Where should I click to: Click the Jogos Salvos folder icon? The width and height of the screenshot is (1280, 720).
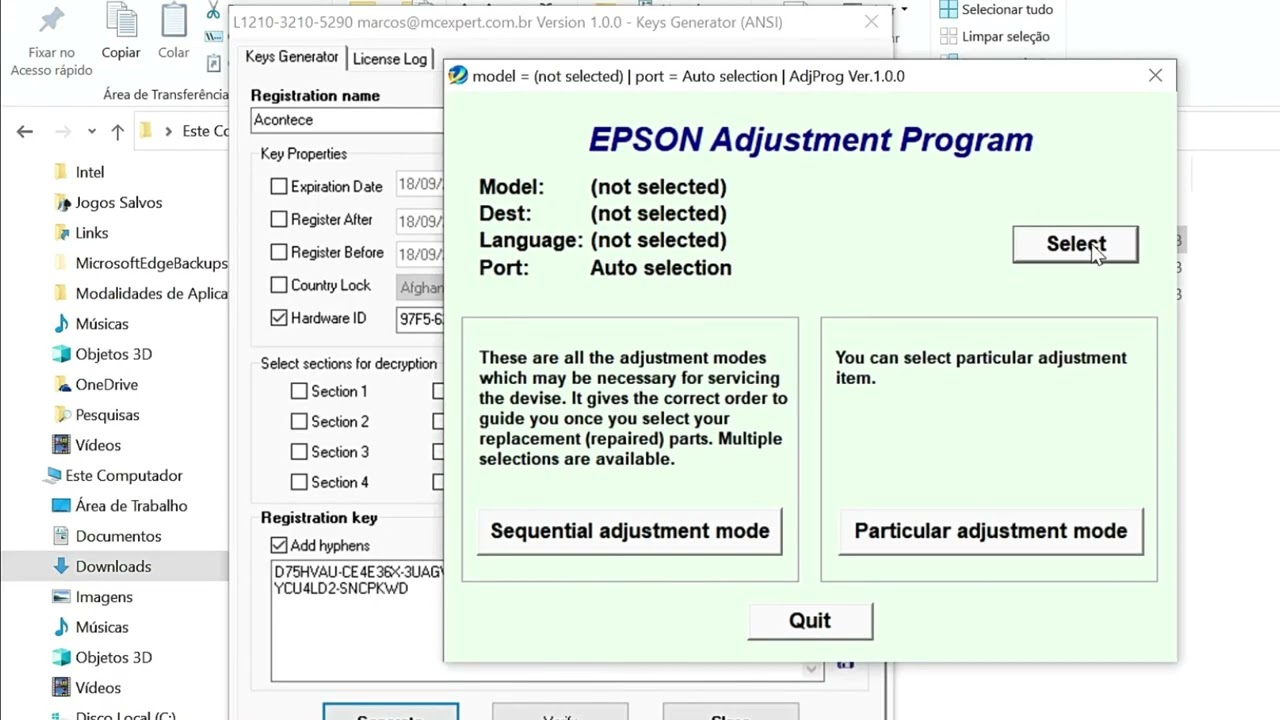click(x=61, y=202)
